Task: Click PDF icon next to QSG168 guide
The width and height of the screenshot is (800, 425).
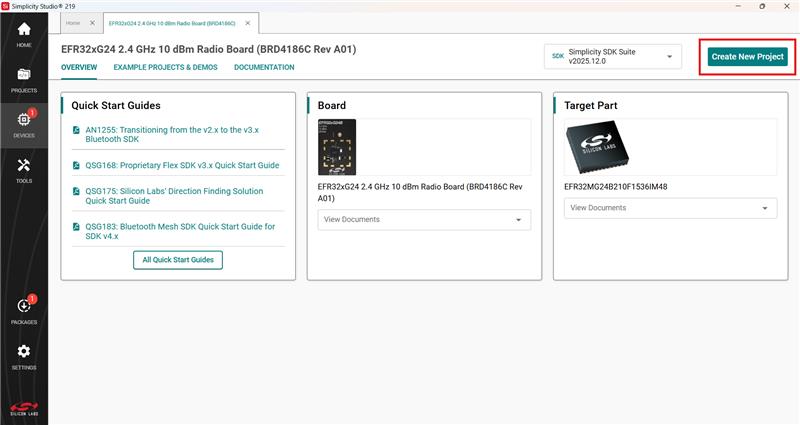Action: 76,165
